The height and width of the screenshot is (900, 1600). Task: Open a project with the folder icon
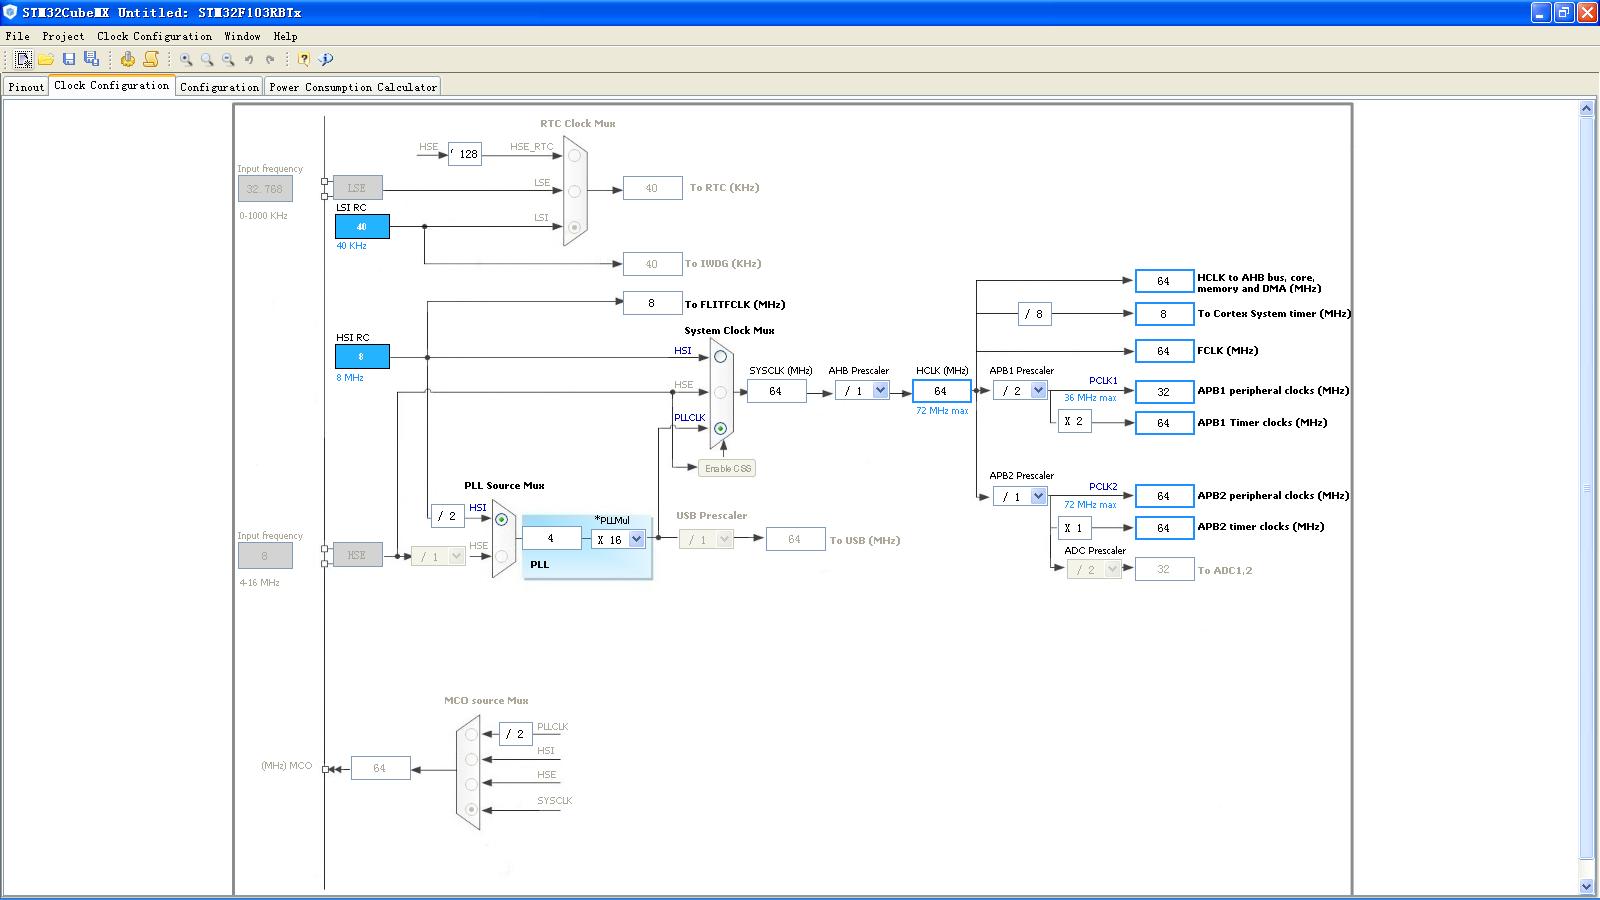pyautogui.click(x=46, y=60)
